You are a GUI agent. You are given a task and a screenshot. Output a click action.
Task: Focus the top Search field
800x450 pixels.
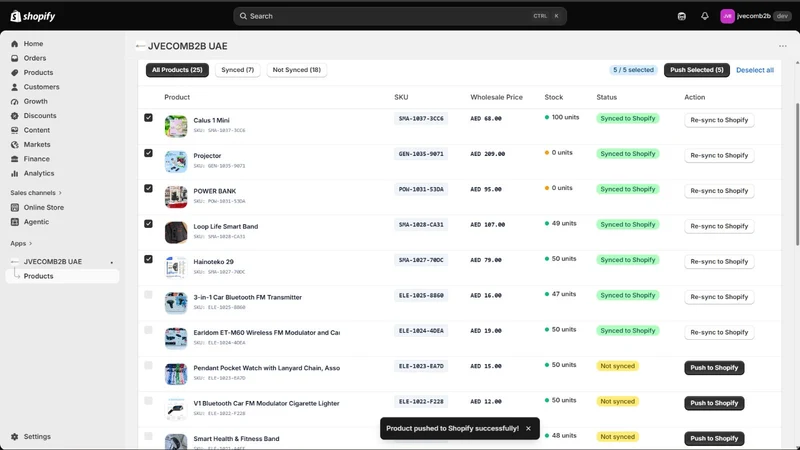tap(399, 16)
